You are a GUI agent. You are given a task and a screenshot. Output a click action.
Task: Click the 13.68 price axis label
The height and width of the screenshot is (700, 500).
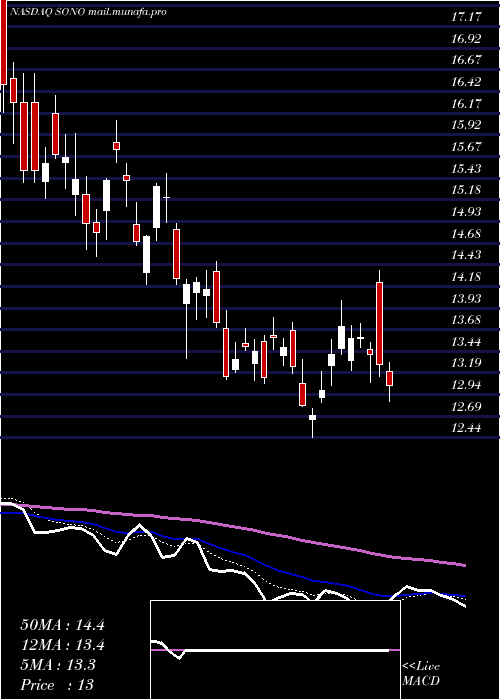pos(466,320)
